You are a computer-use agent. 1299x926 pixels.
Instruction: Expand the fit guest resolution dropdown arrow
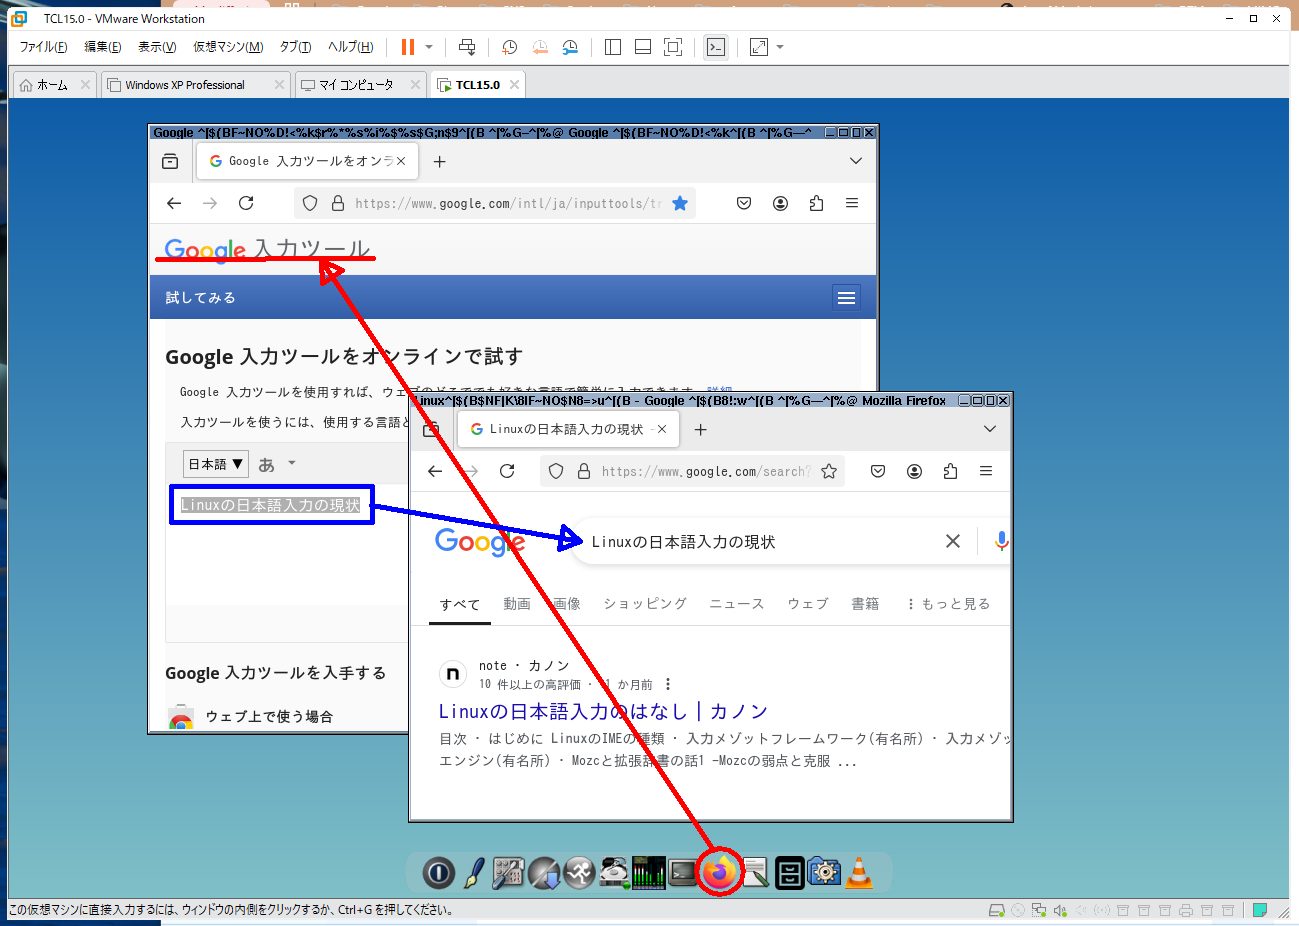pyautogui.click(x=778, y=47)
